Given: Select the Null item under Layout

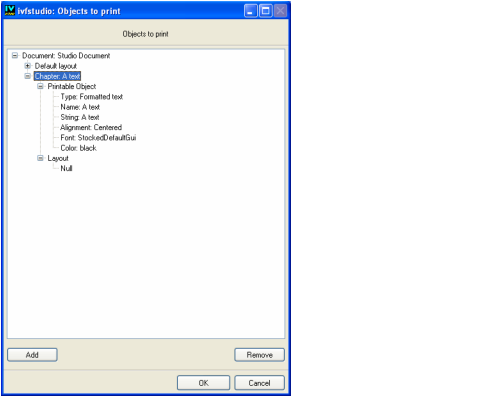Looking at the screenshot, I should coord(66,168).
